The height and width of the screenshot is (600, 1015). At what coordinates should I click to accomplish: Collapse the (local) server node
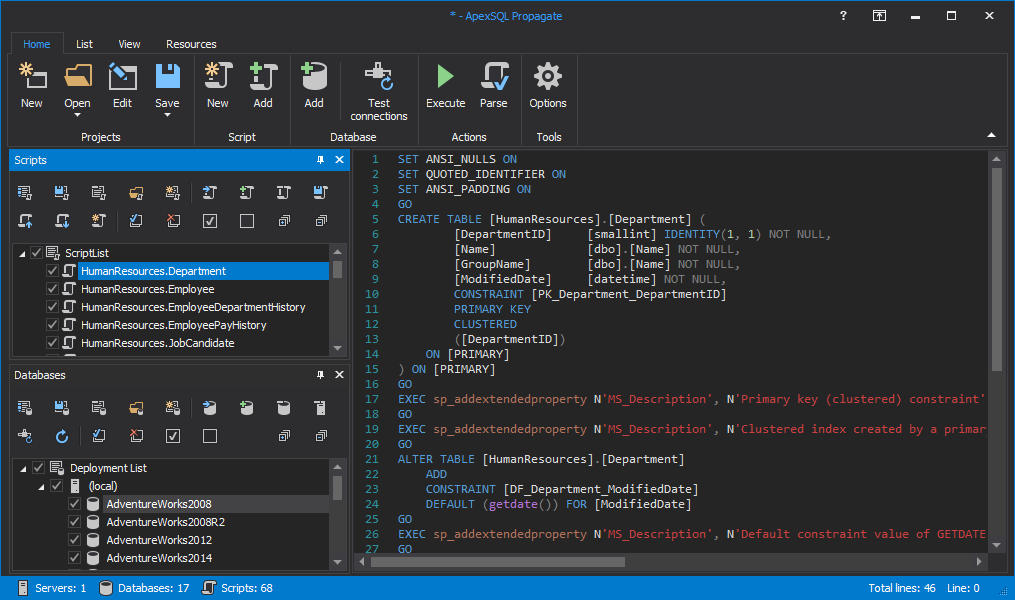[41, 487]
